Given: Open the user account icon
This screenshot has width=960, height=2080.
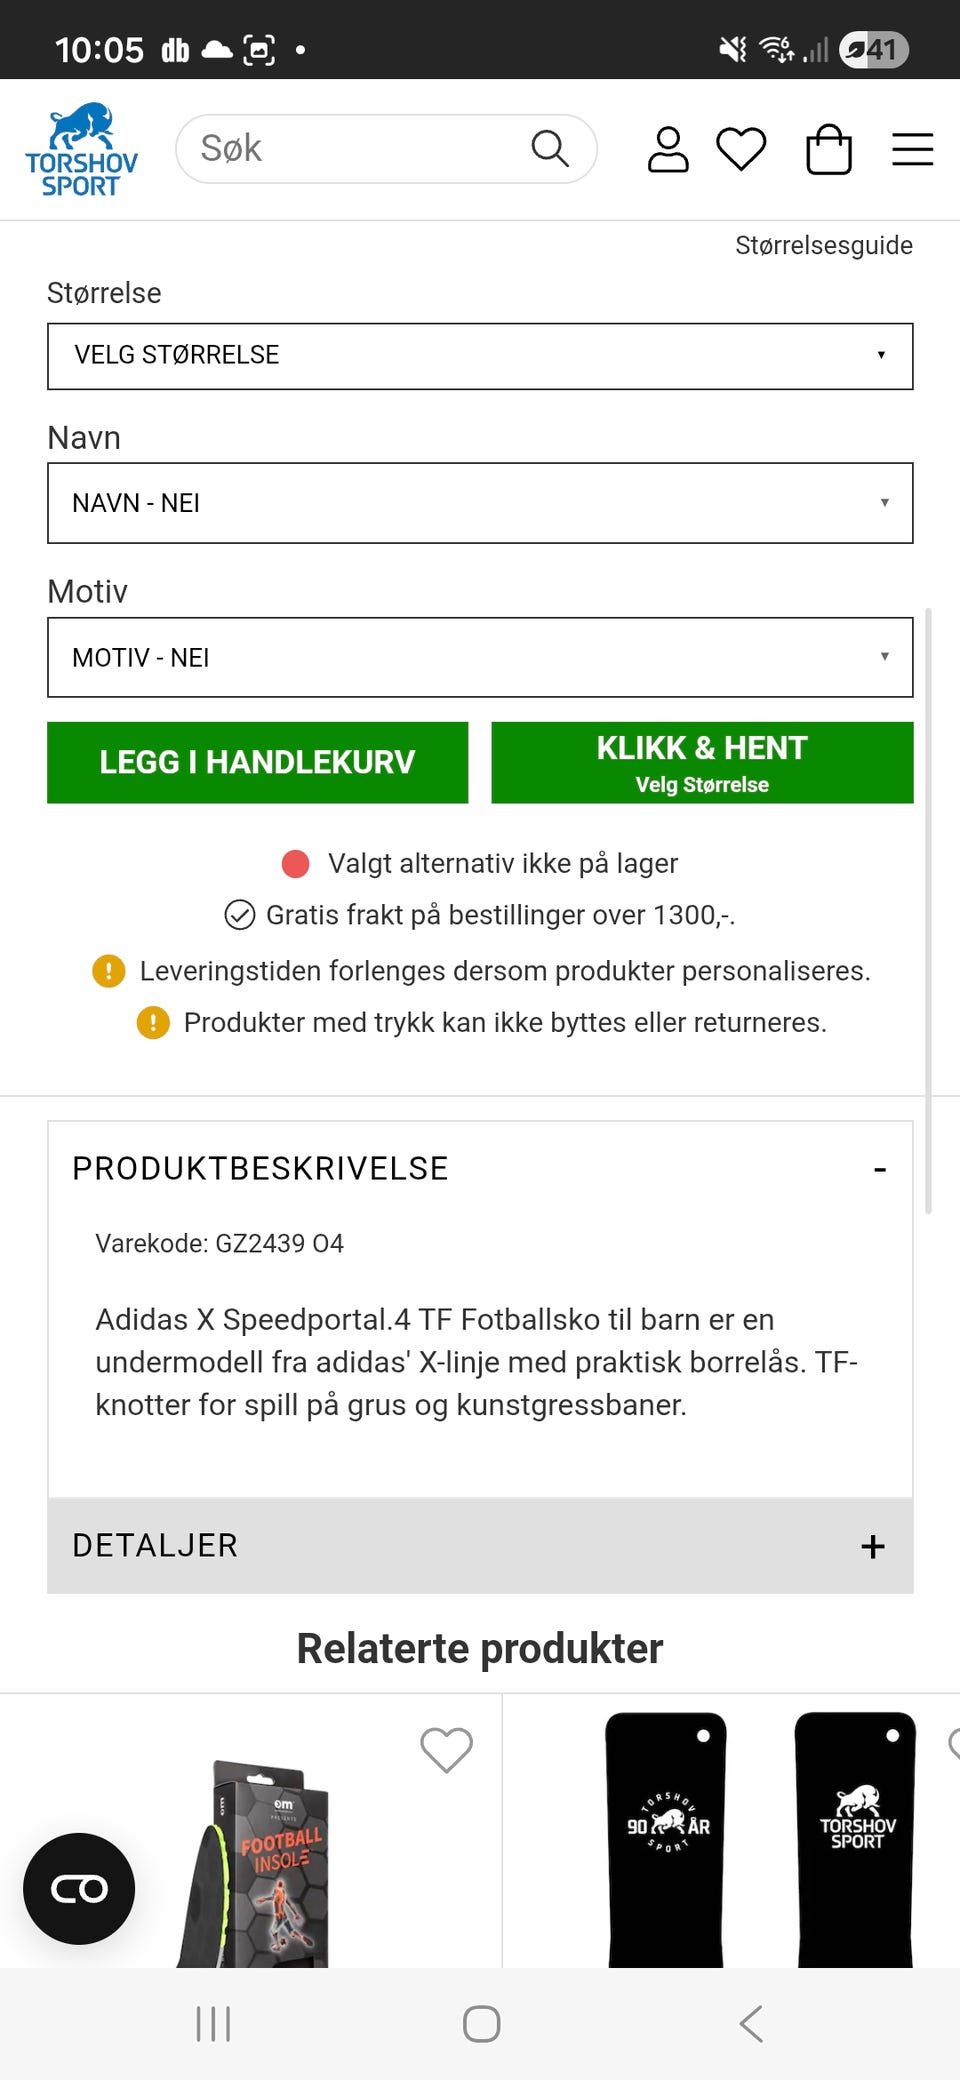Looking at the screenshot, I should (668, 150).
